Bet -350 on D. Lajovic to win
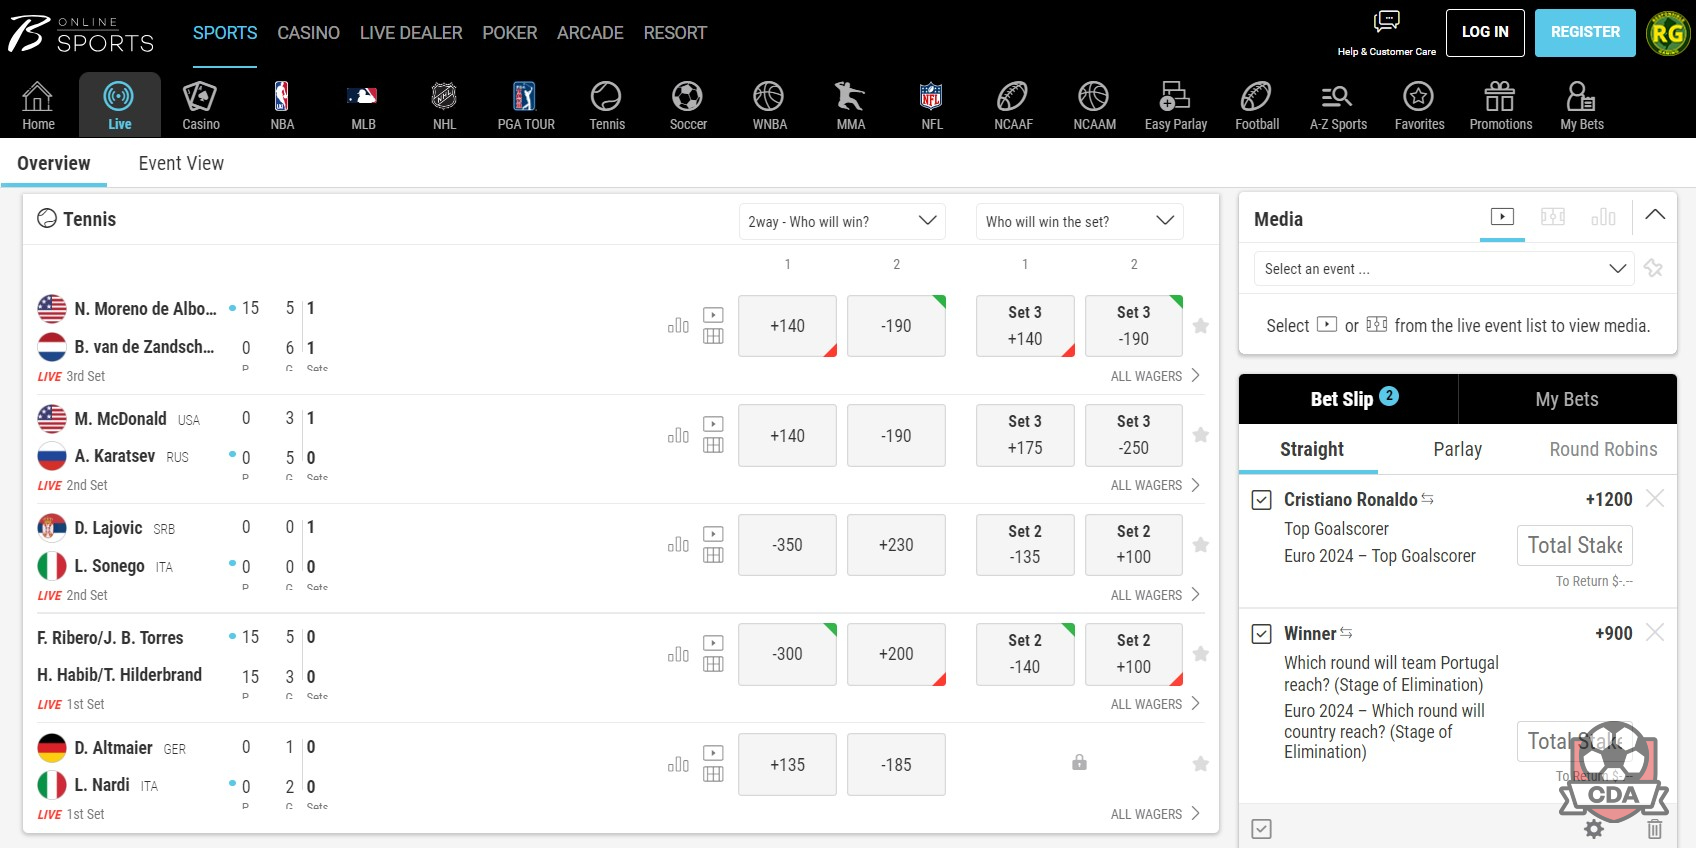The width and height of the screenshot is (1696, 848). tap(787, 545)
